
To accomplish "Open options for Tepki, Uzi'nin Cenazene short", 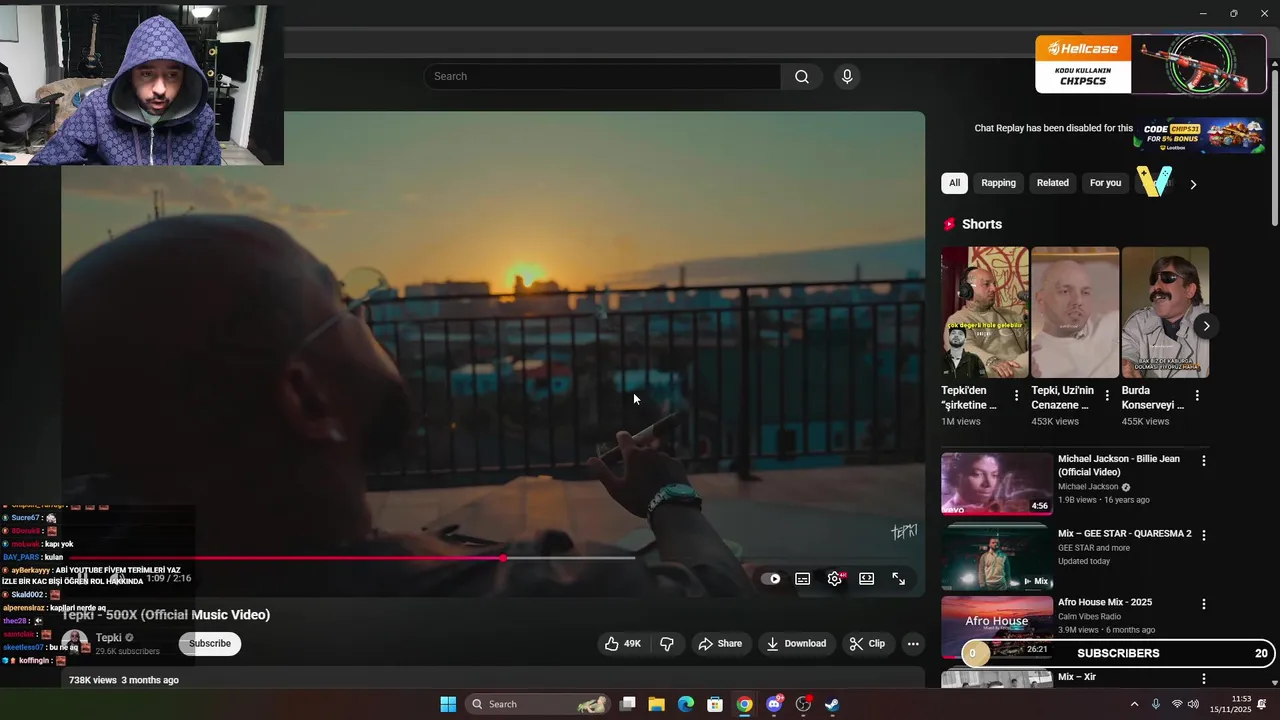I will (1107, 396).
